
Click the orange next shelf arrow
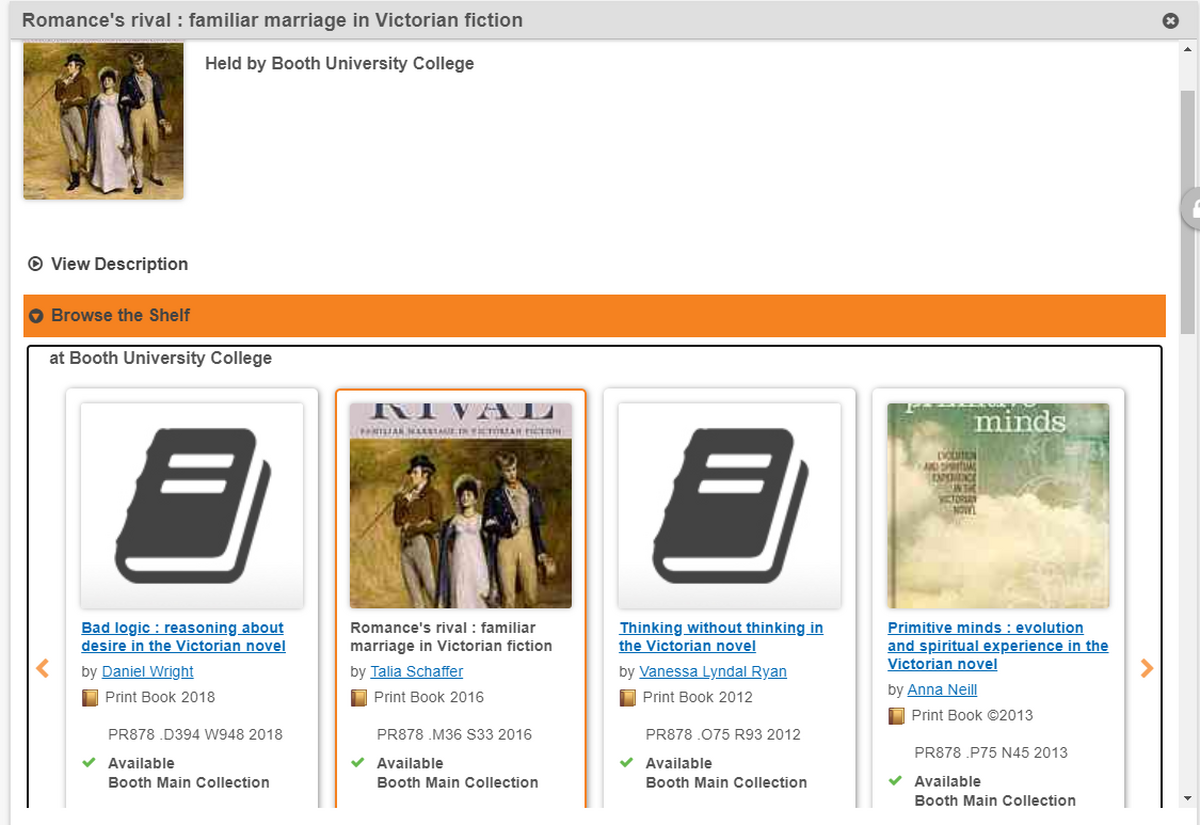[x=1146, y=669]
